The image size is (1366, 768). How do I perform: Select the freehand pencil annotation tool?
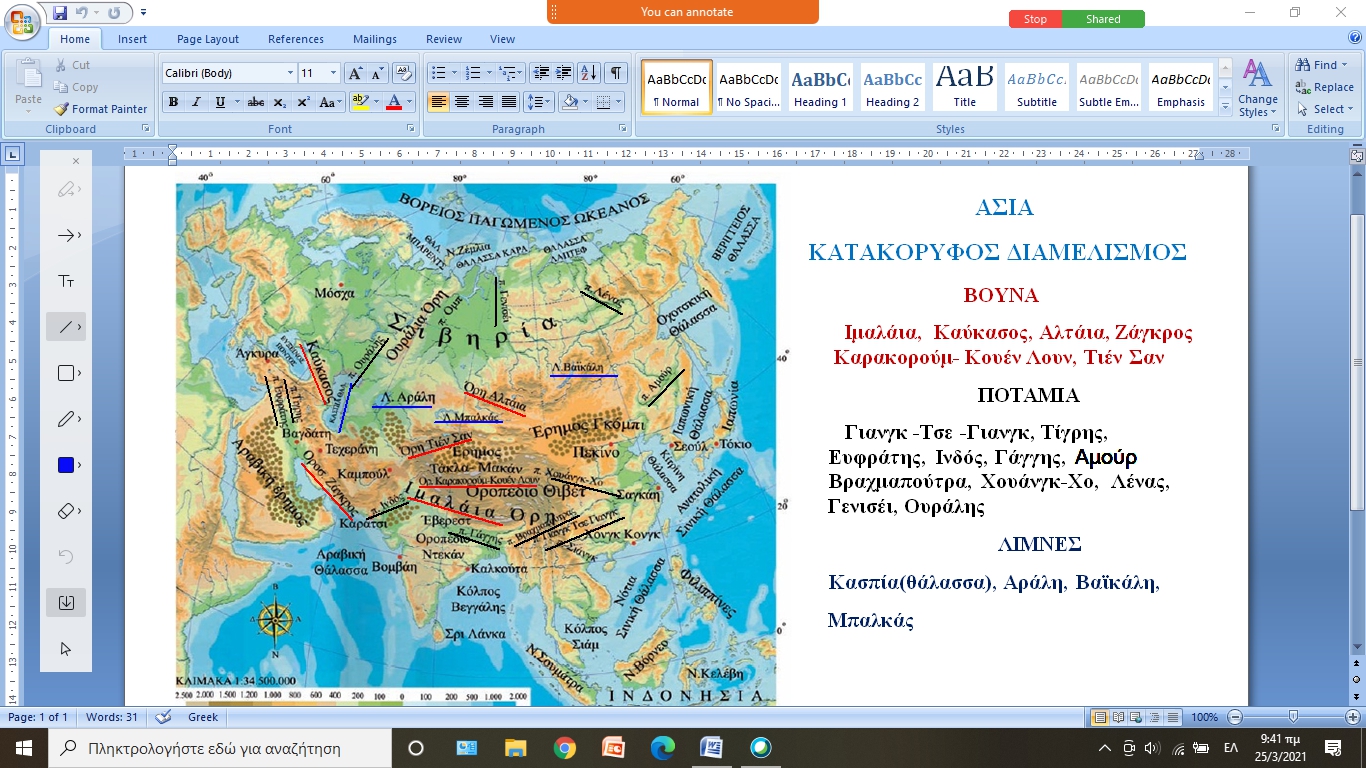(66, 419)
